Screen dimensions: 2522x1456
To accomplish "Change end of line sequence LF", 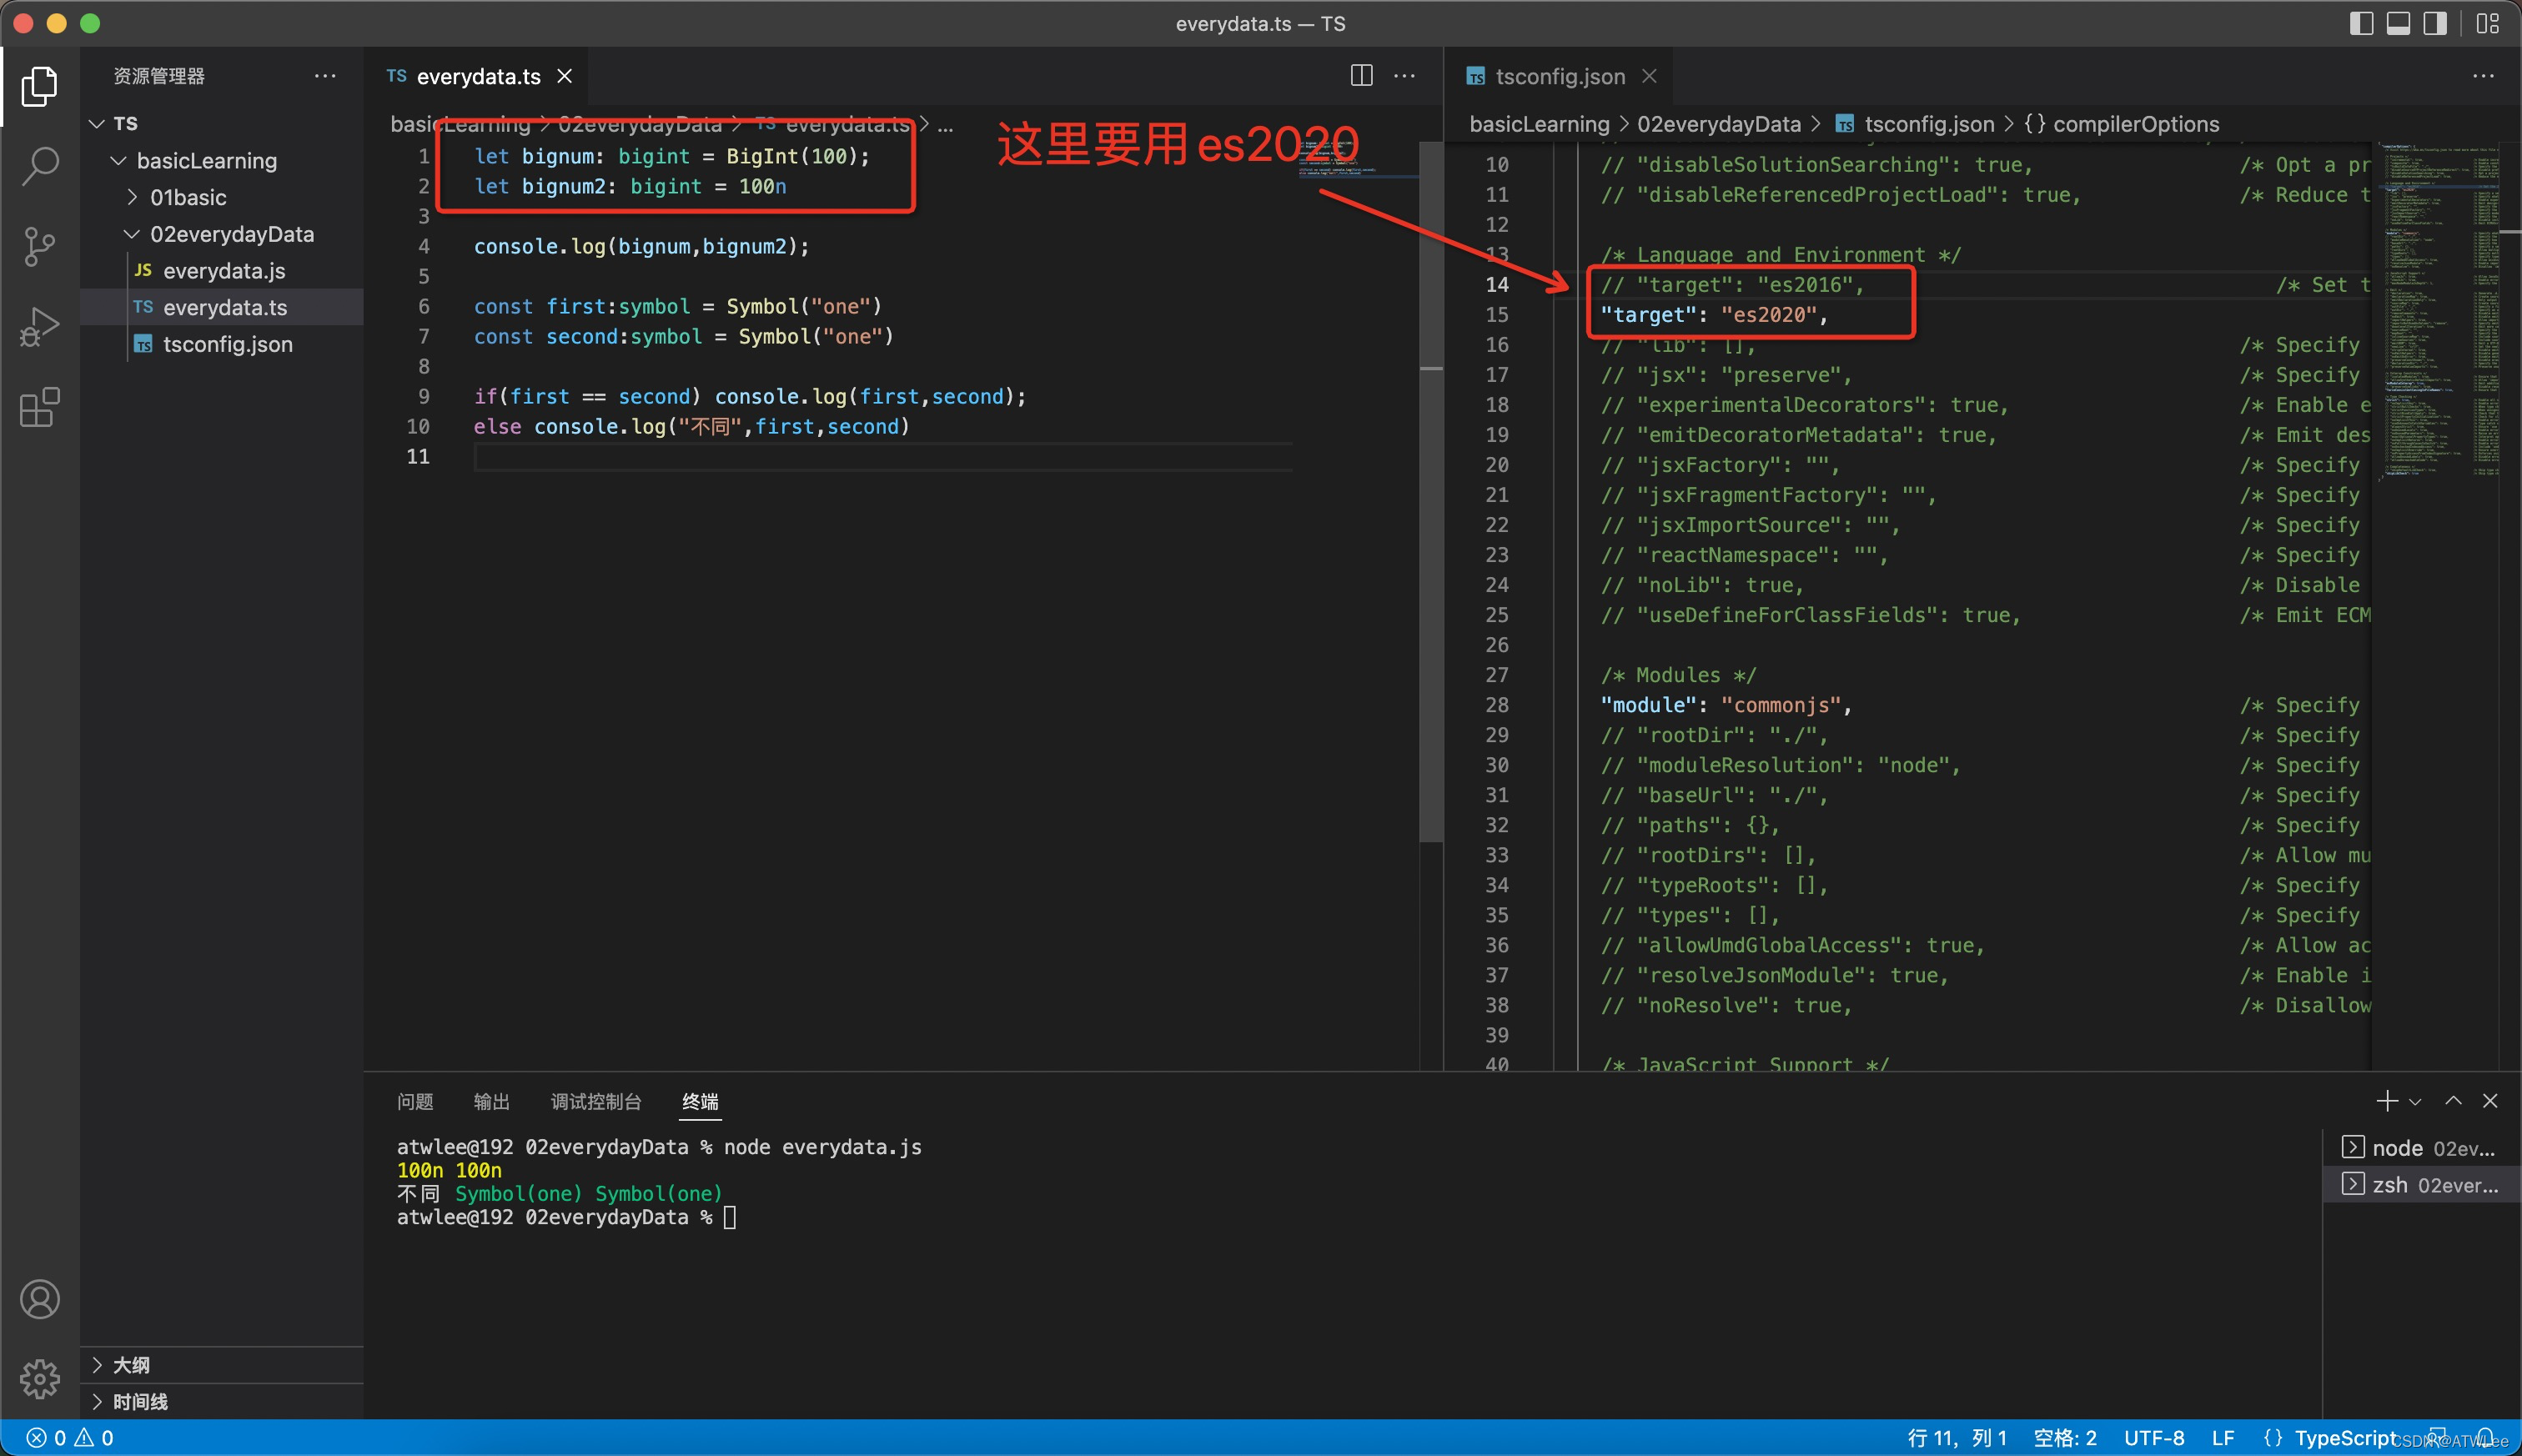I will [x=2222, y=1438].
